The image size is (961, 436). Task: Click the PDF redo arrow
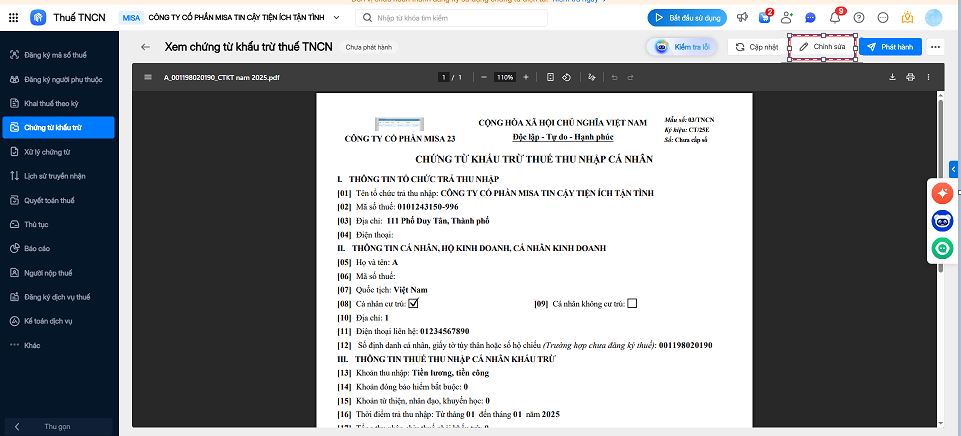(630, 77)
